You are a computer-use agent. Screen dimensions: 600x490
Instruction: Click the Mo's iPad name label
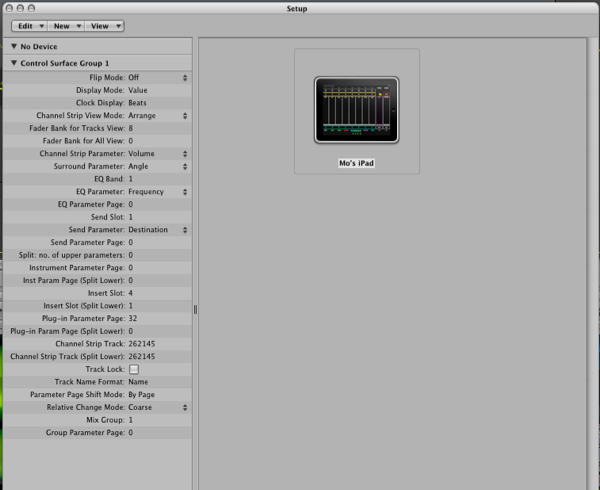pos(356,161)
